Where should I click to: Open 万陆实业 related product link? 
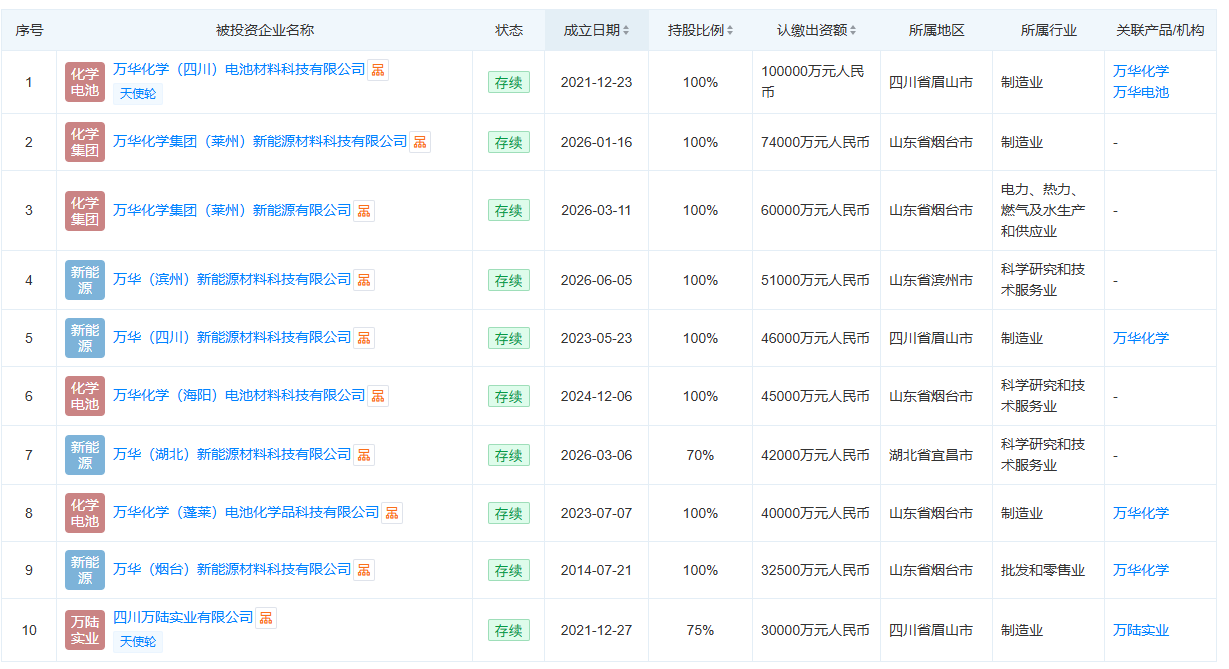point(1141,630)
